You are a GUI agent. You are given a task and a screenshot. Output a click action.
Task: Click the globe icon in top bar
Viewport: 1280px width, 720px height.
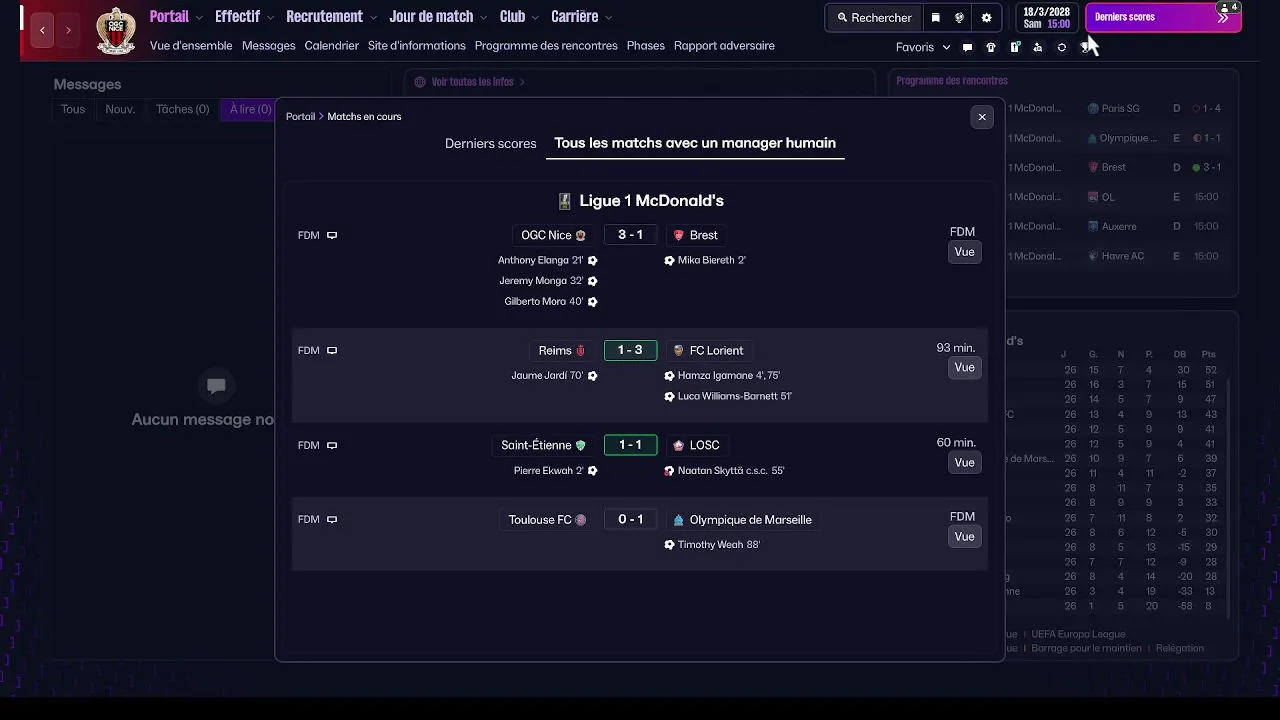click(x=960, y=17)
